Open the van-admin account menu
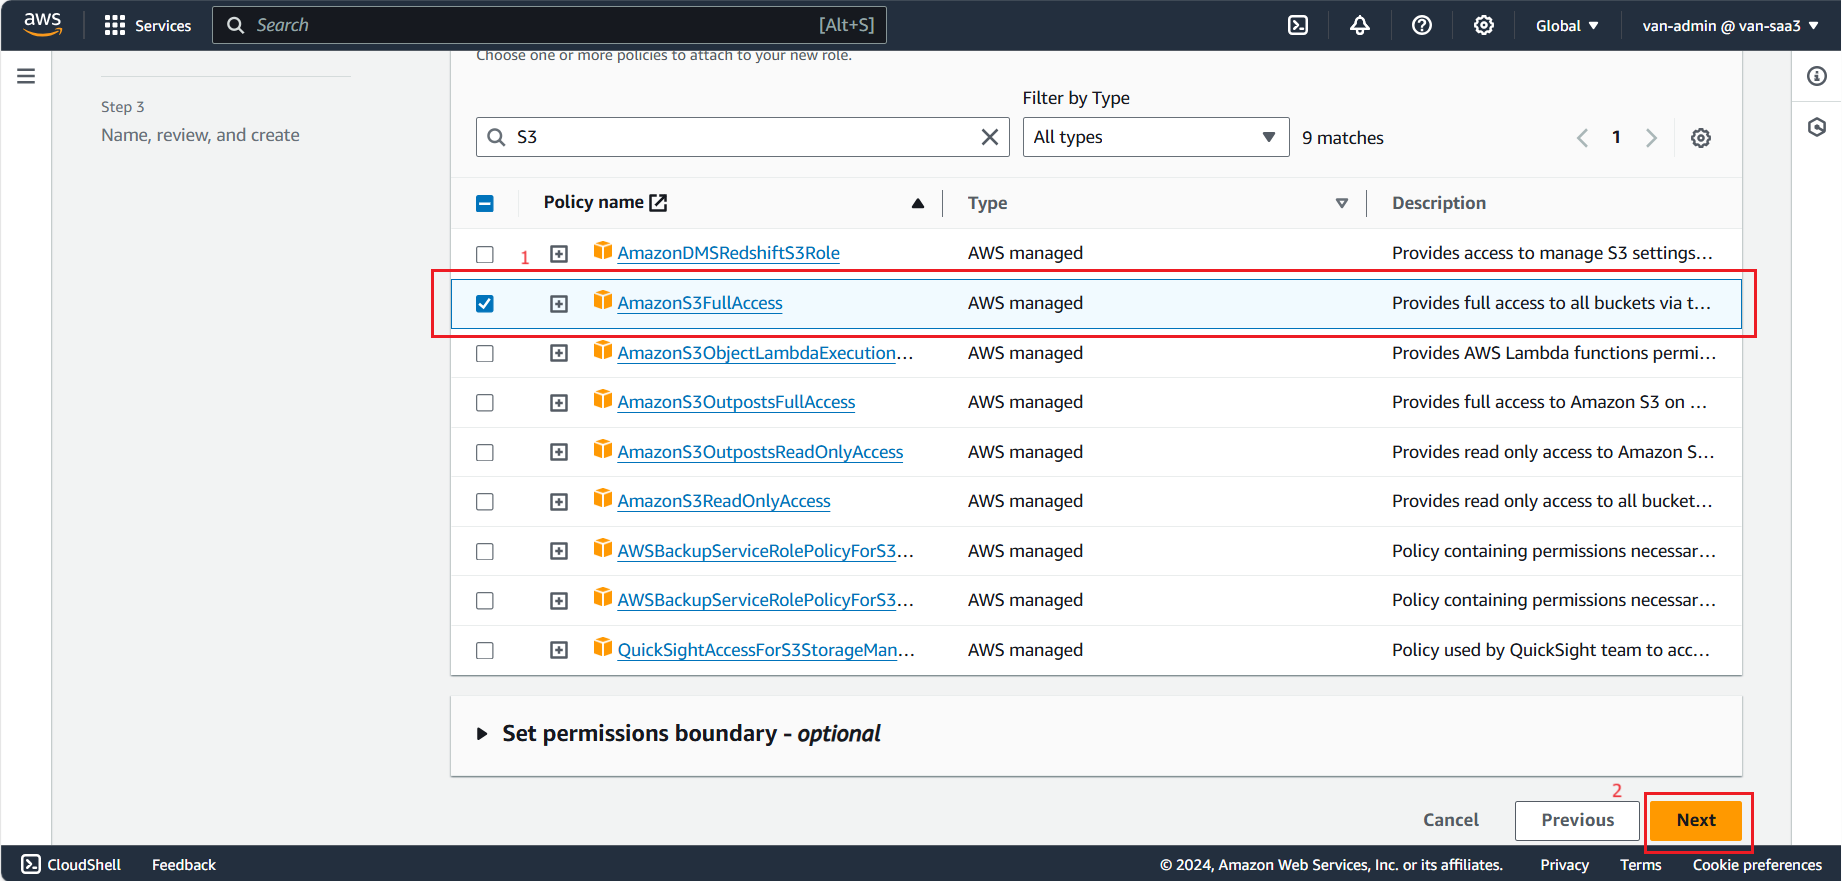Viewport: 1842px width, 881px height. [1730, 25]
